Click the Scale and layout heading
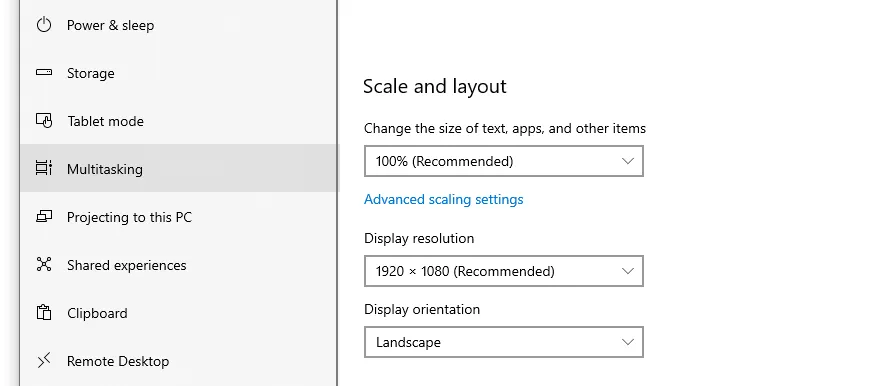 pyautogui.click(x=435, y=86)
